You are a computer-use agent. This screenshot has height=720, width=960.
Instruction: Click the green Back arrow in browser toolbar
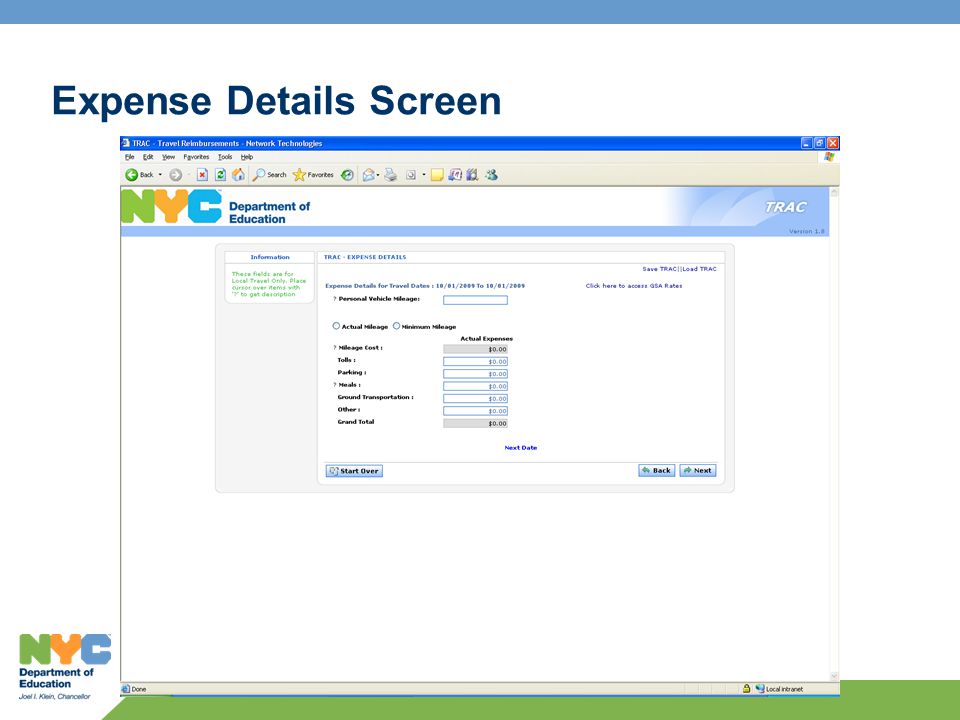click(131, 175)
